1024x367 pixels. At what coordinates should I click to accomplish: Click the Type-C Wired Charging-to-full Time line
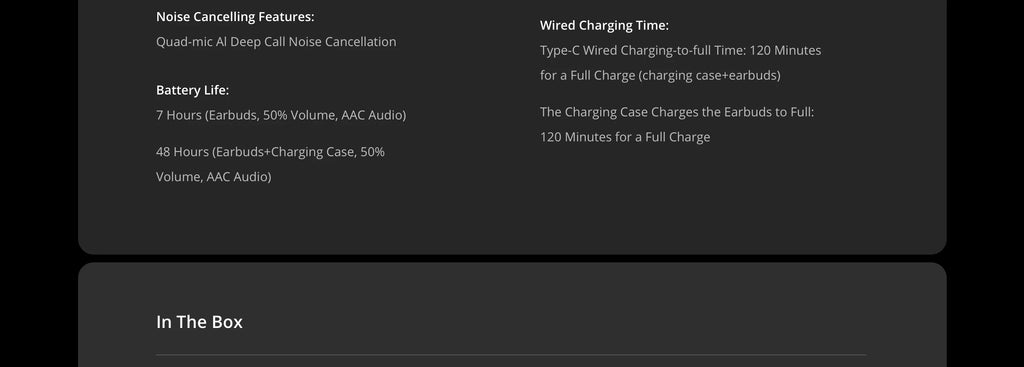point(680,50)
